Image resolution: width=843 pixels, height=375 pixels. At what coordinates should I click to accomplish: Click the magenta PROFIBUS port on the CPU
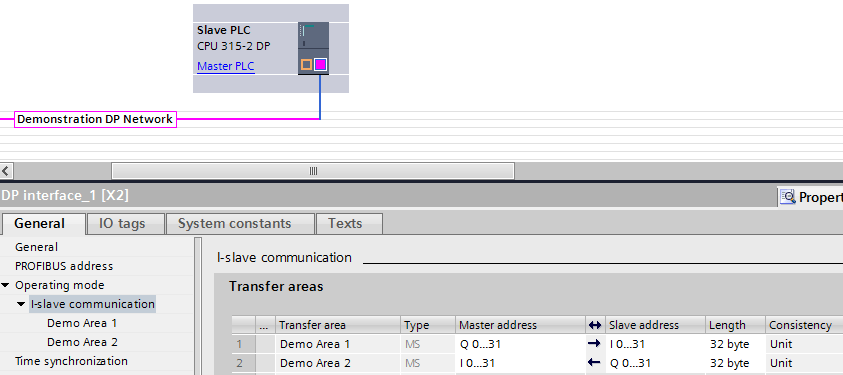(x=320, y=65)
